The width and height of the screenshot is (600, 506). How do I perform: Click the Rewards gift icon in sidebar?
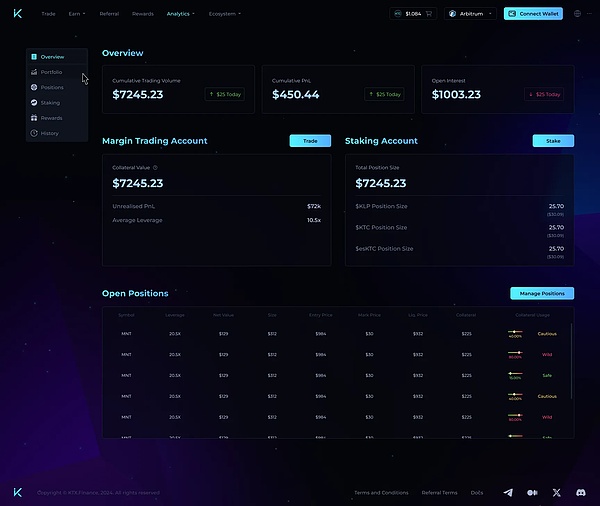[x=34, y=118]
